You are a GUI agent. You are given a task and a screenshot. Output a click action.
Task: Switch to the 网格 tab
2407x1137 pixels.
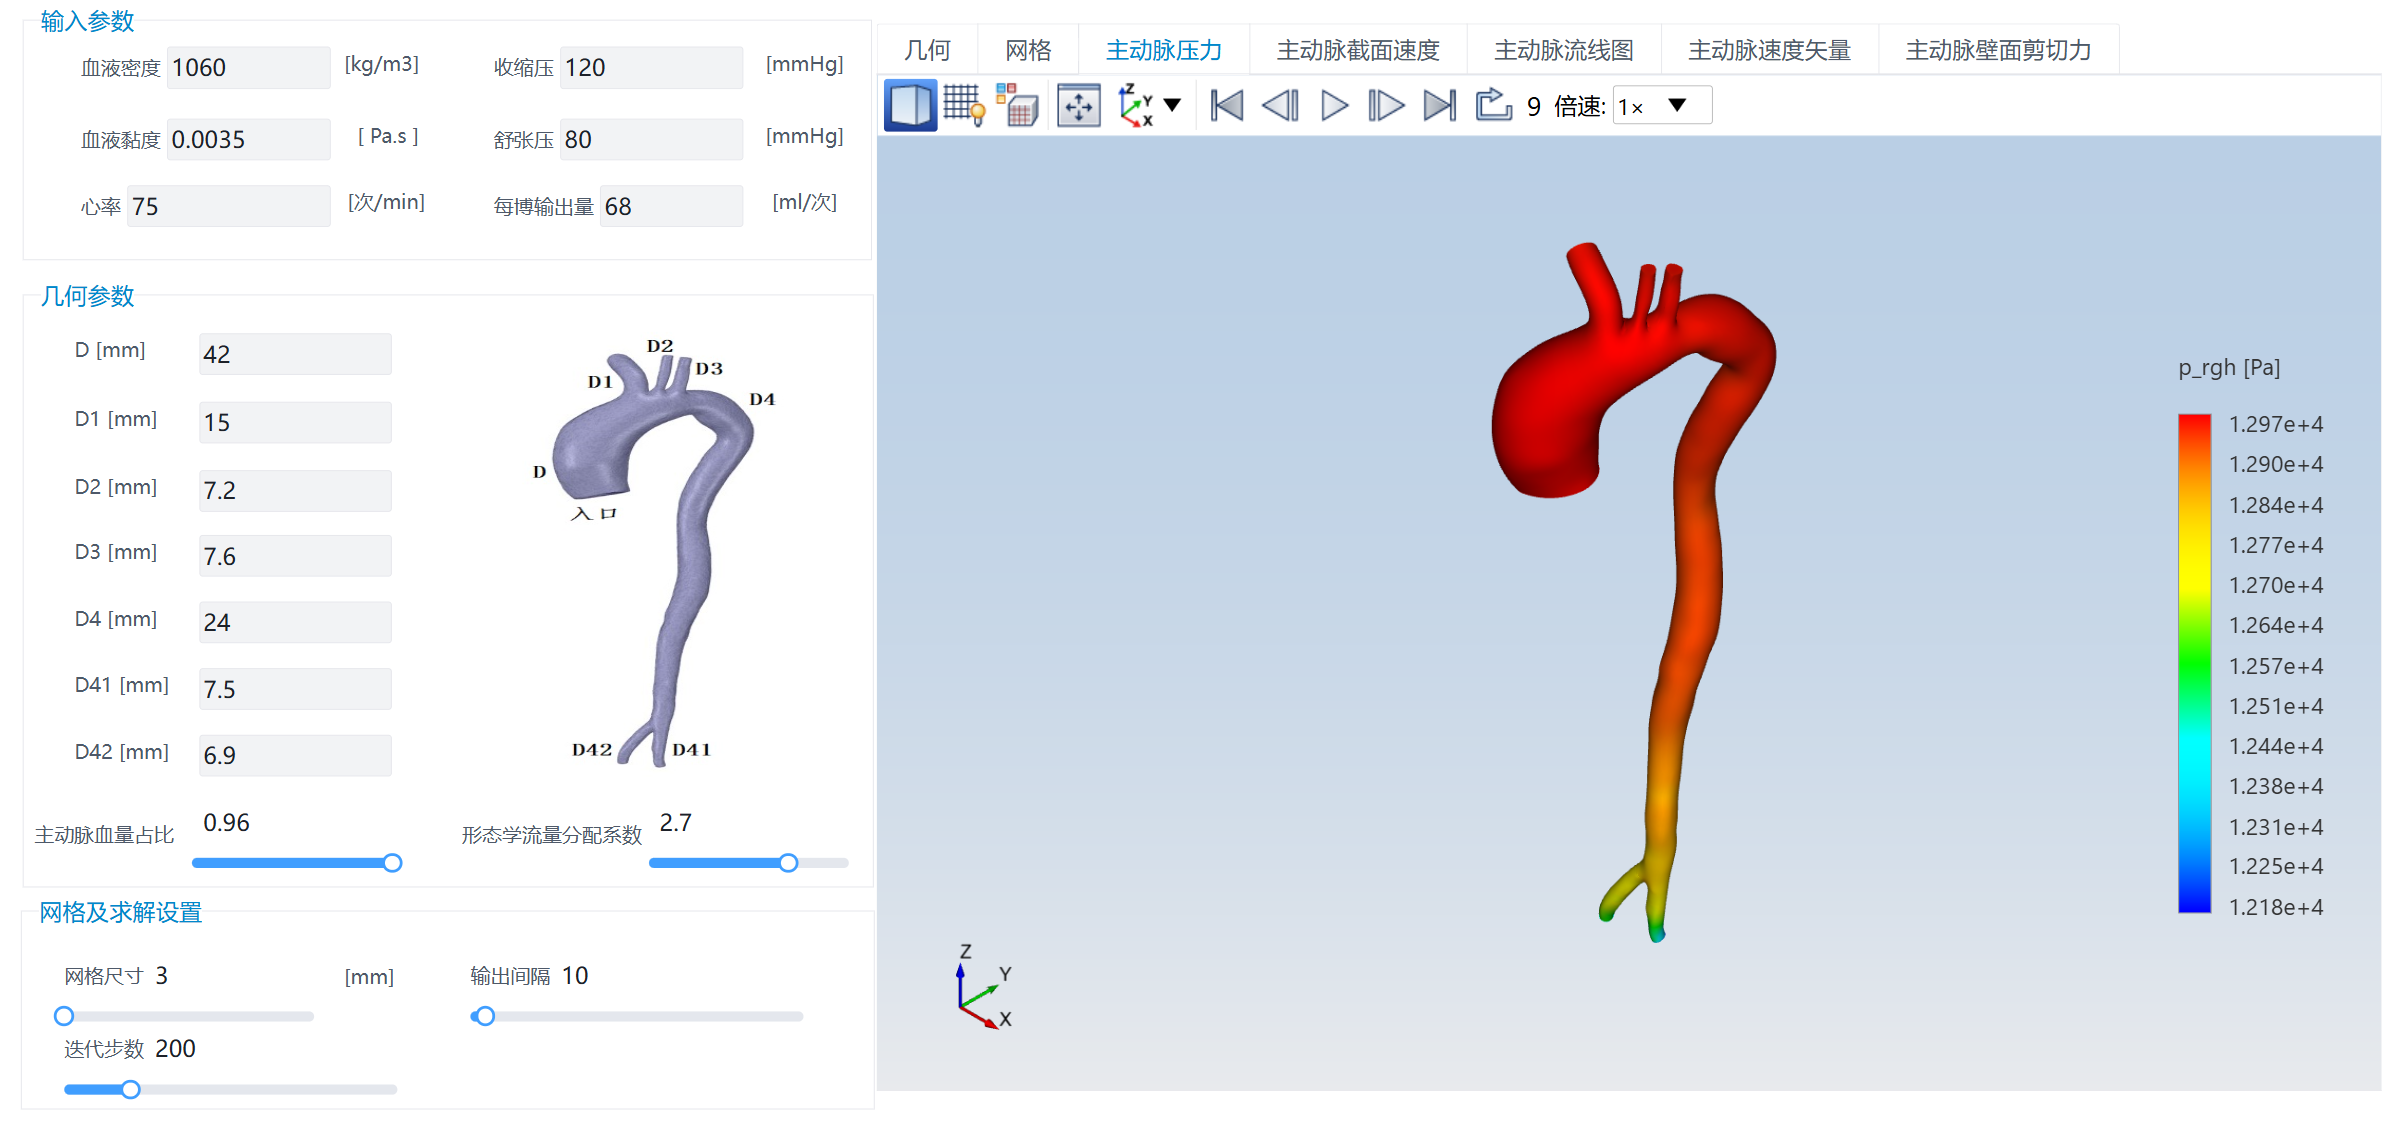tap(1028, 50)
